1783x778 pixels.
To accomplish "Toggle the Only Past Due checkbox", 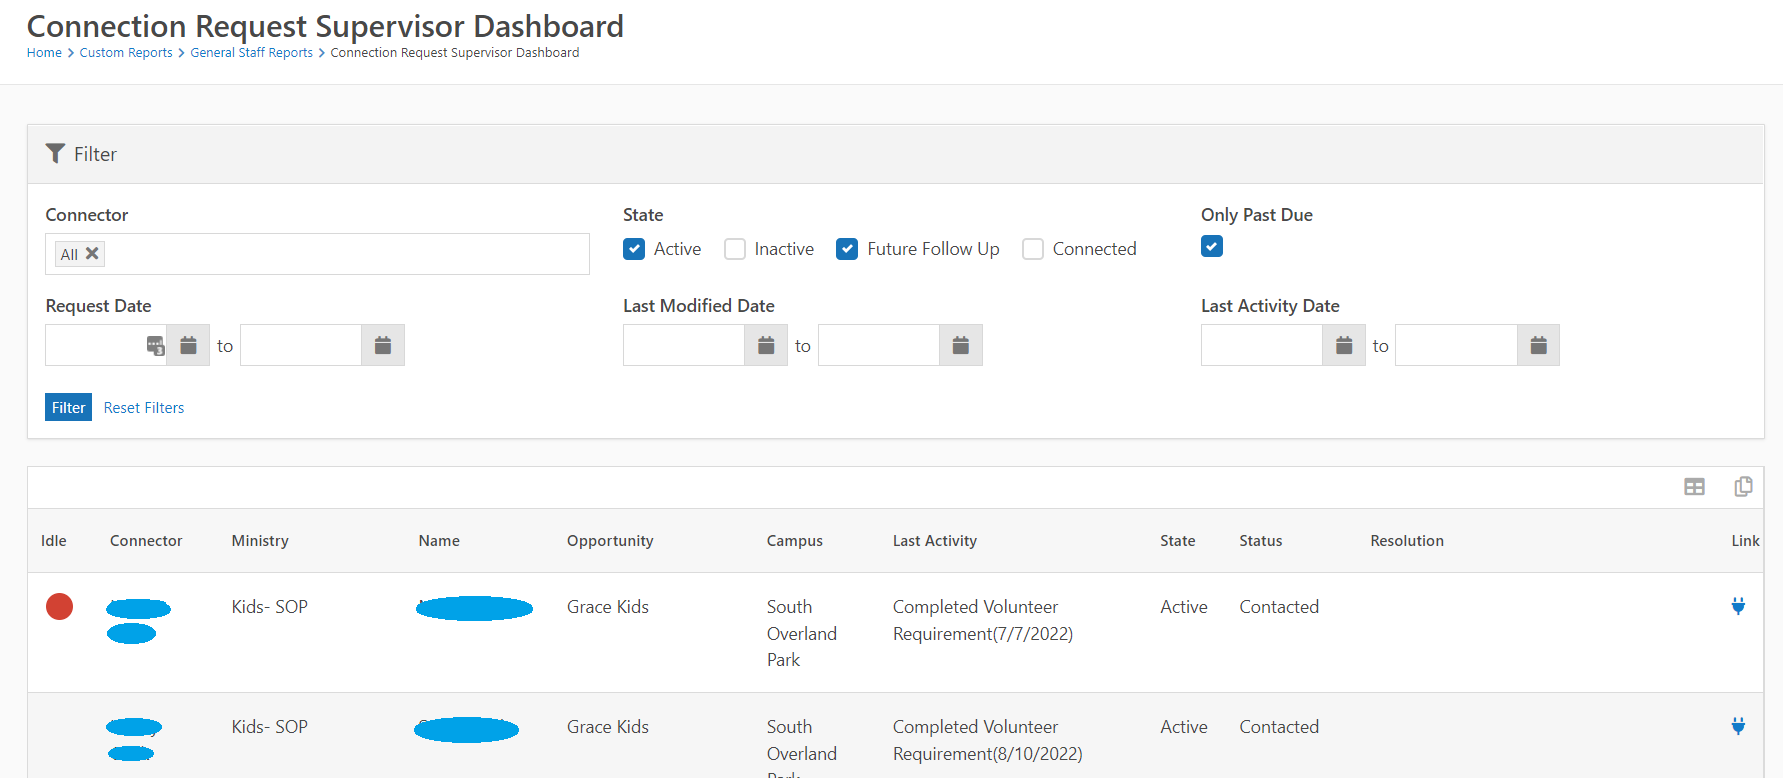I will click(1212, 246).
